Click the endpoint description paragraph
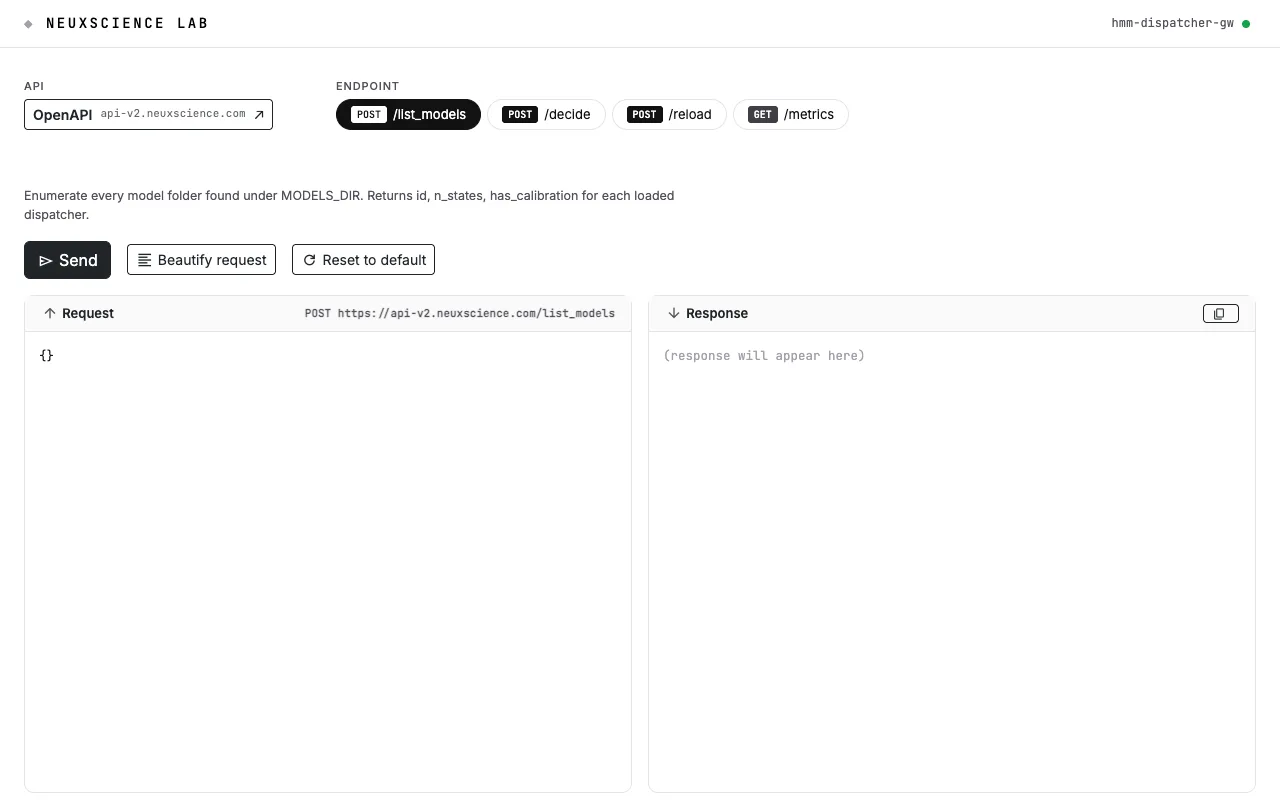 click(349, 205)
